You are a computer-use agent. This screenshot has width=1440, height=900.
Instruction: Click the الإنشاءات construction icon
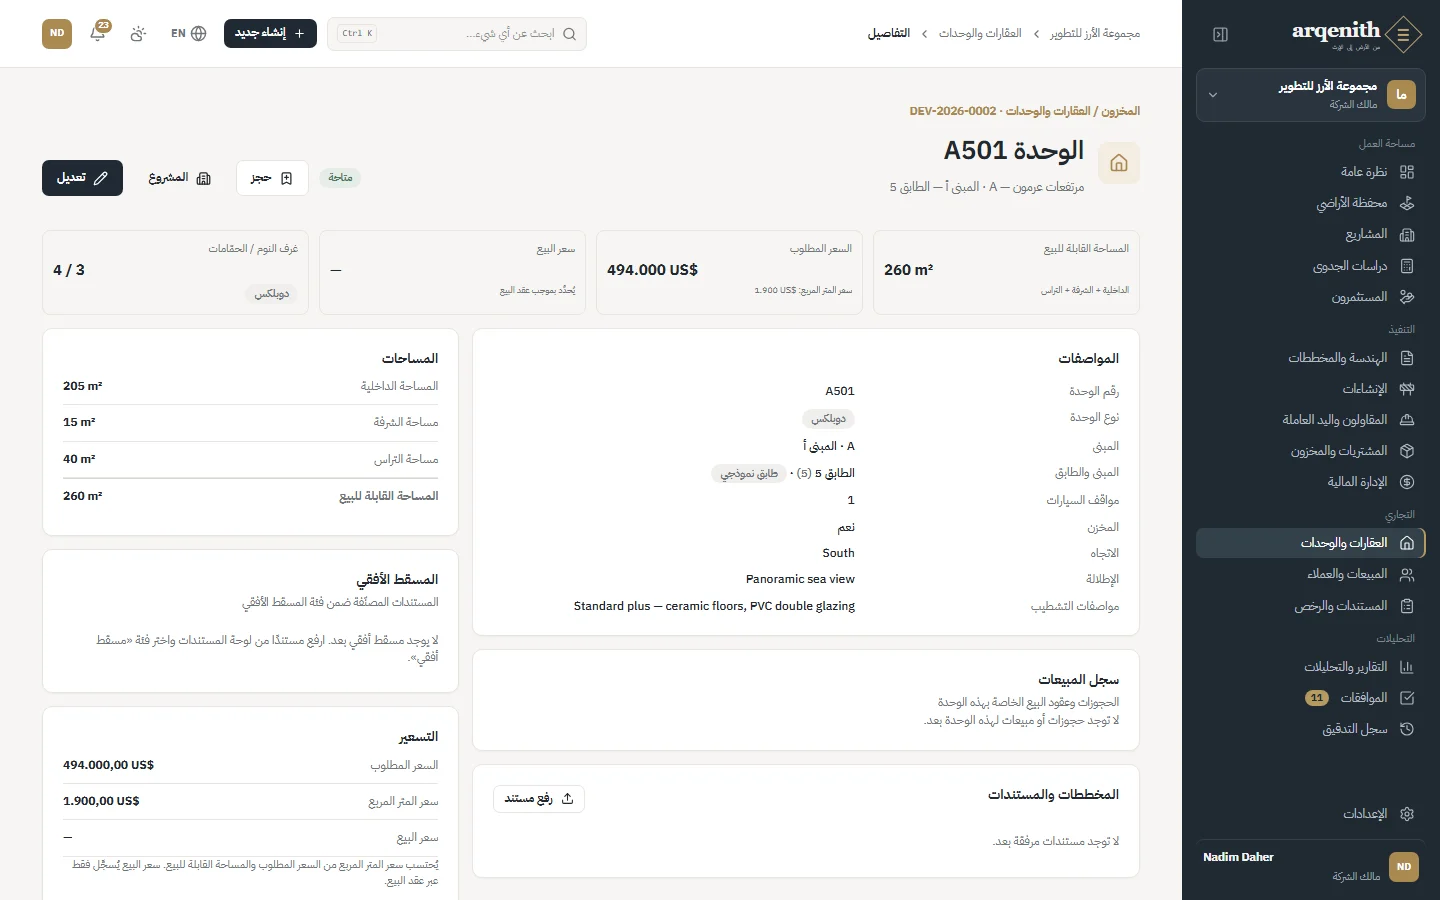click(1407, 389)
